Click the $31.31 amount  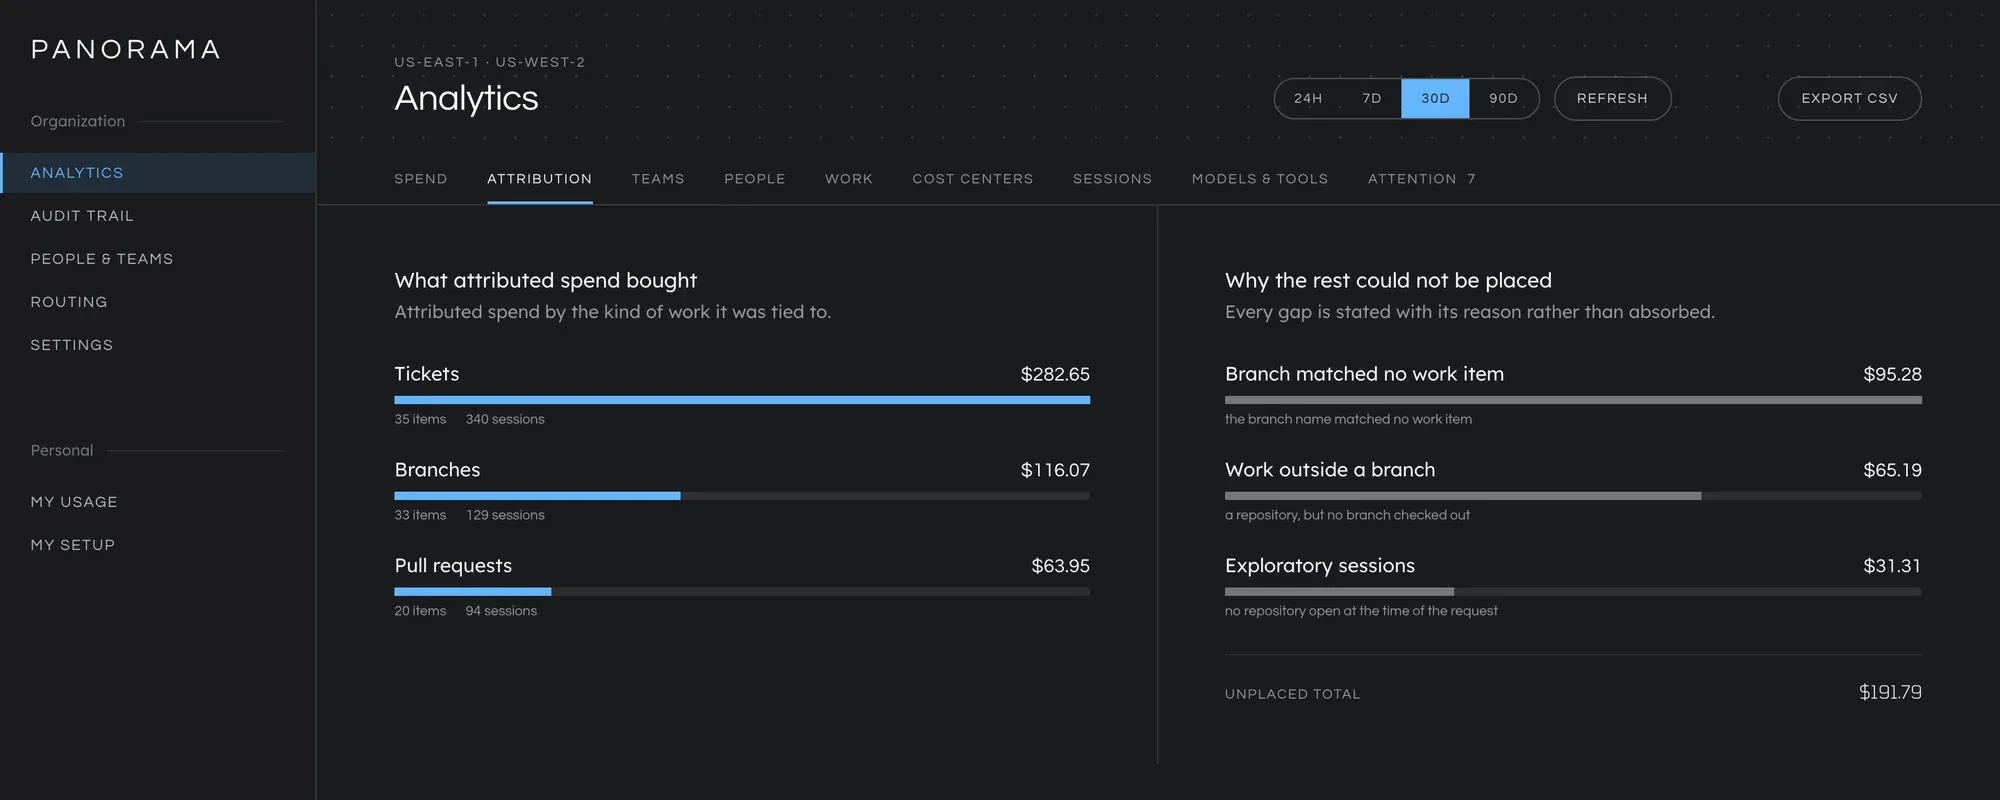point(1892,566)
